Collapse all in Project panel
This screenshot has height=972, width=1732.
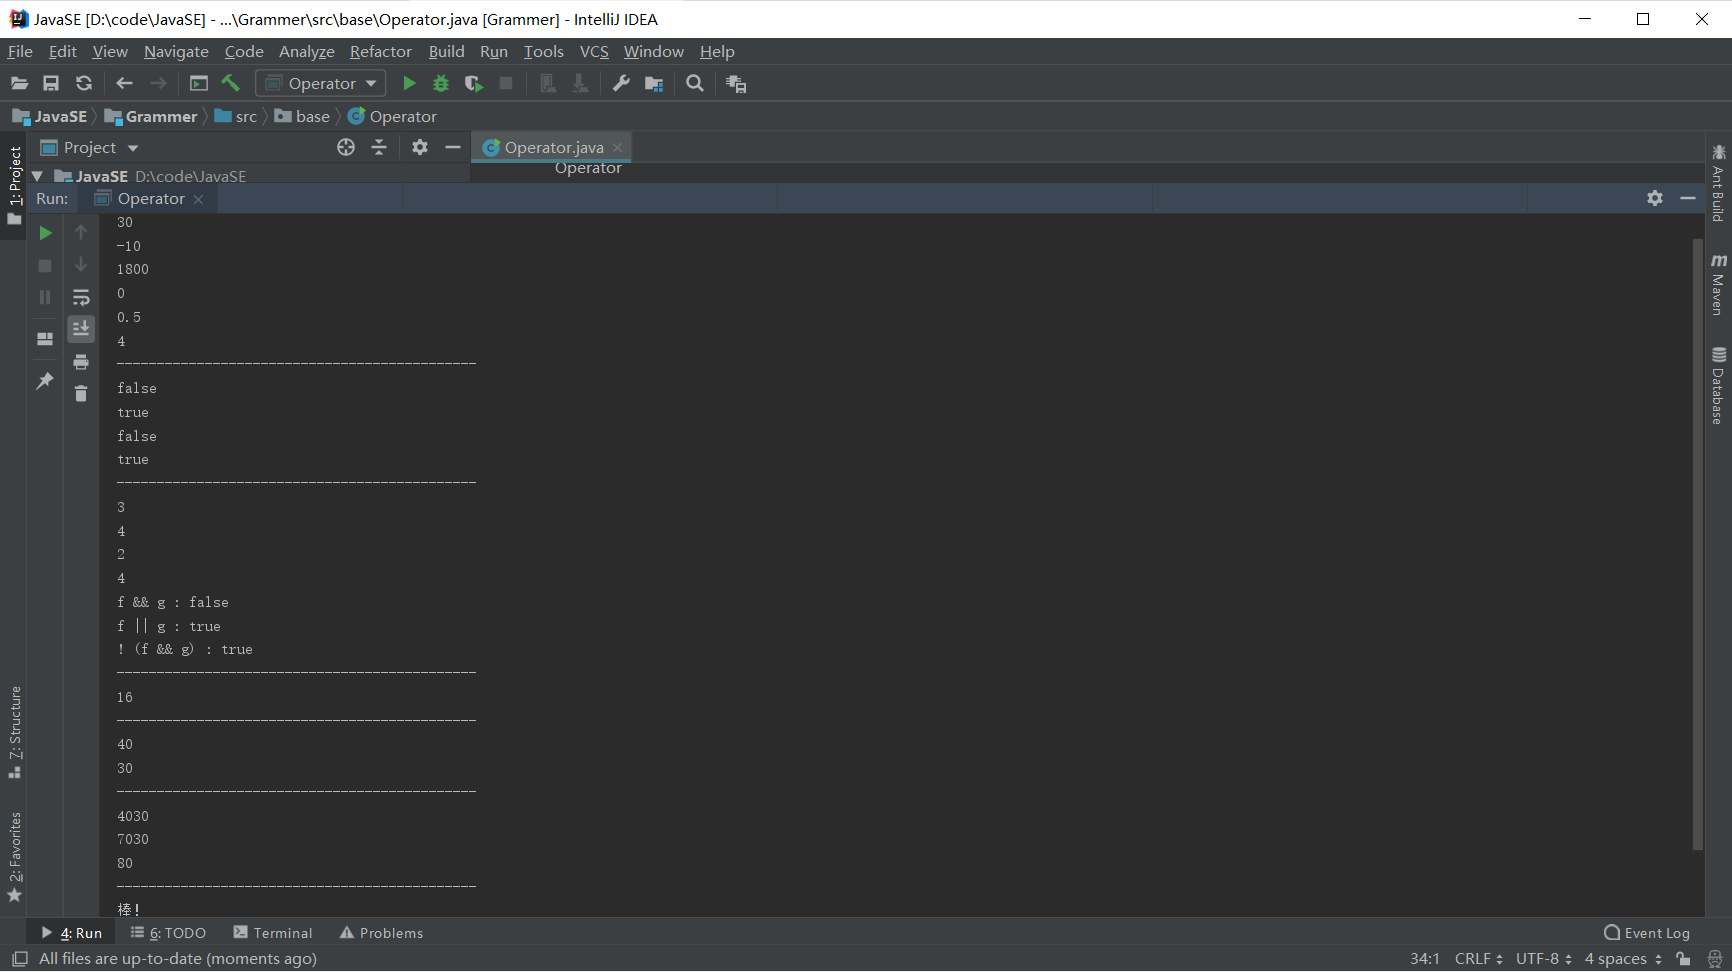point(379,148)
